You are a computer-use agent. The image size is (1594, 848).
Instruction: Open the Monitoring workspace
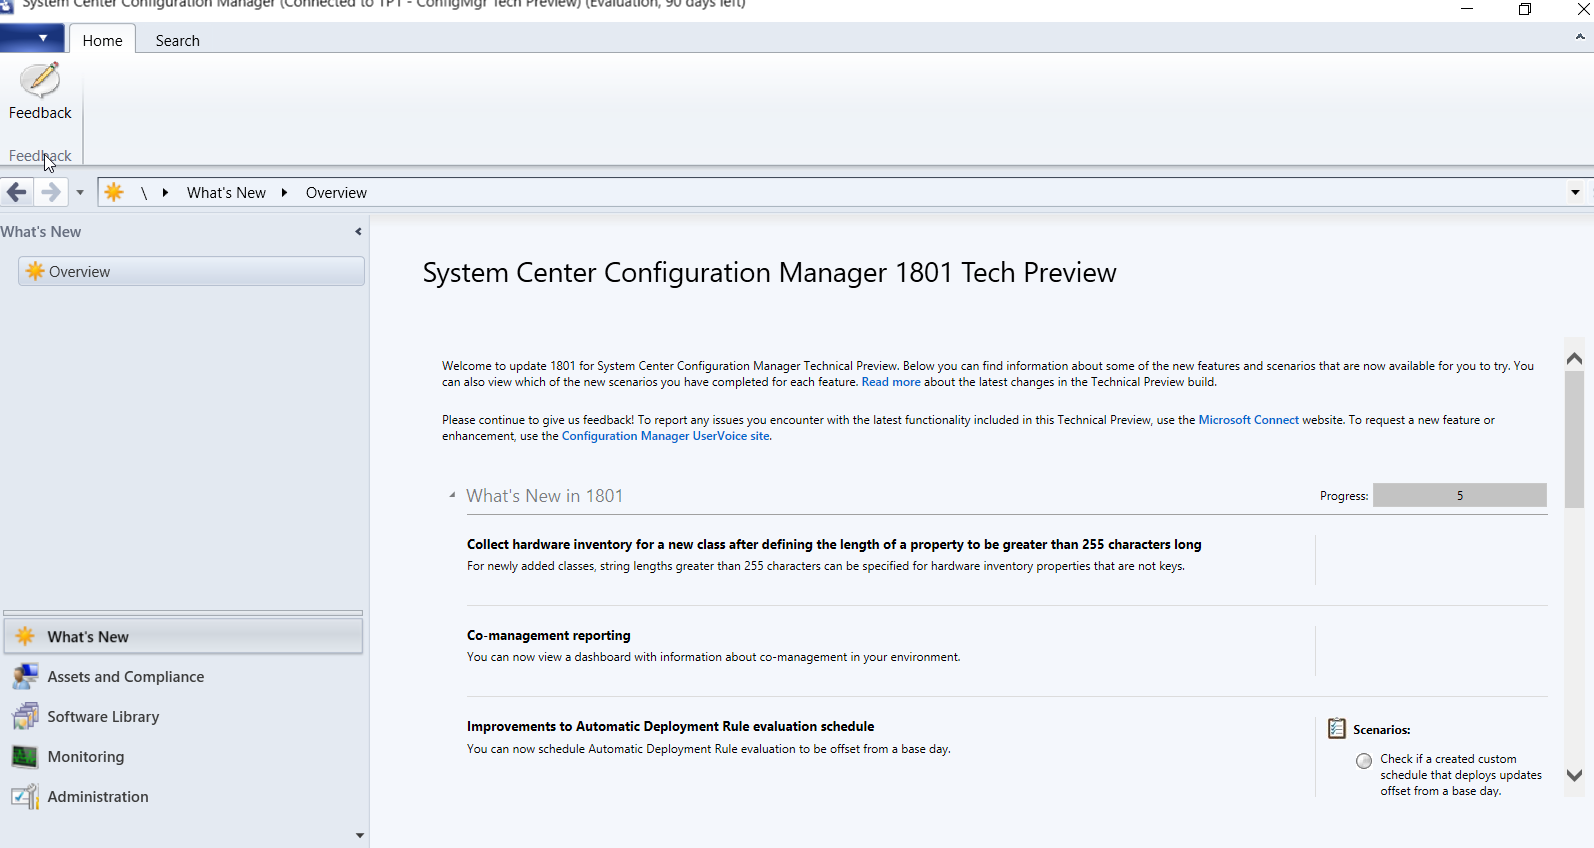point(183,756)
